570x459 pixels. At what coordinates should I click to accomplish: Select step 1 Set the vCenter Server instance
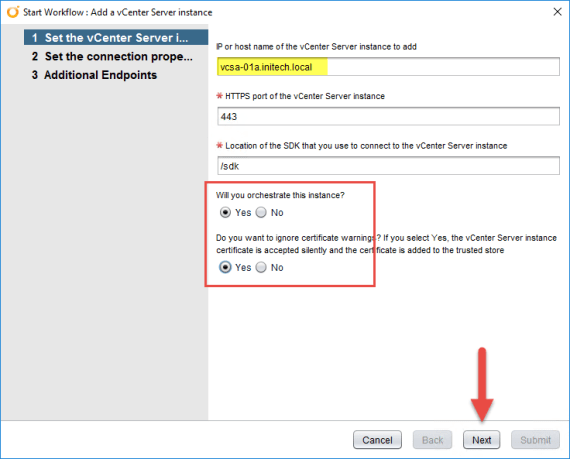(x=116, y=37)
